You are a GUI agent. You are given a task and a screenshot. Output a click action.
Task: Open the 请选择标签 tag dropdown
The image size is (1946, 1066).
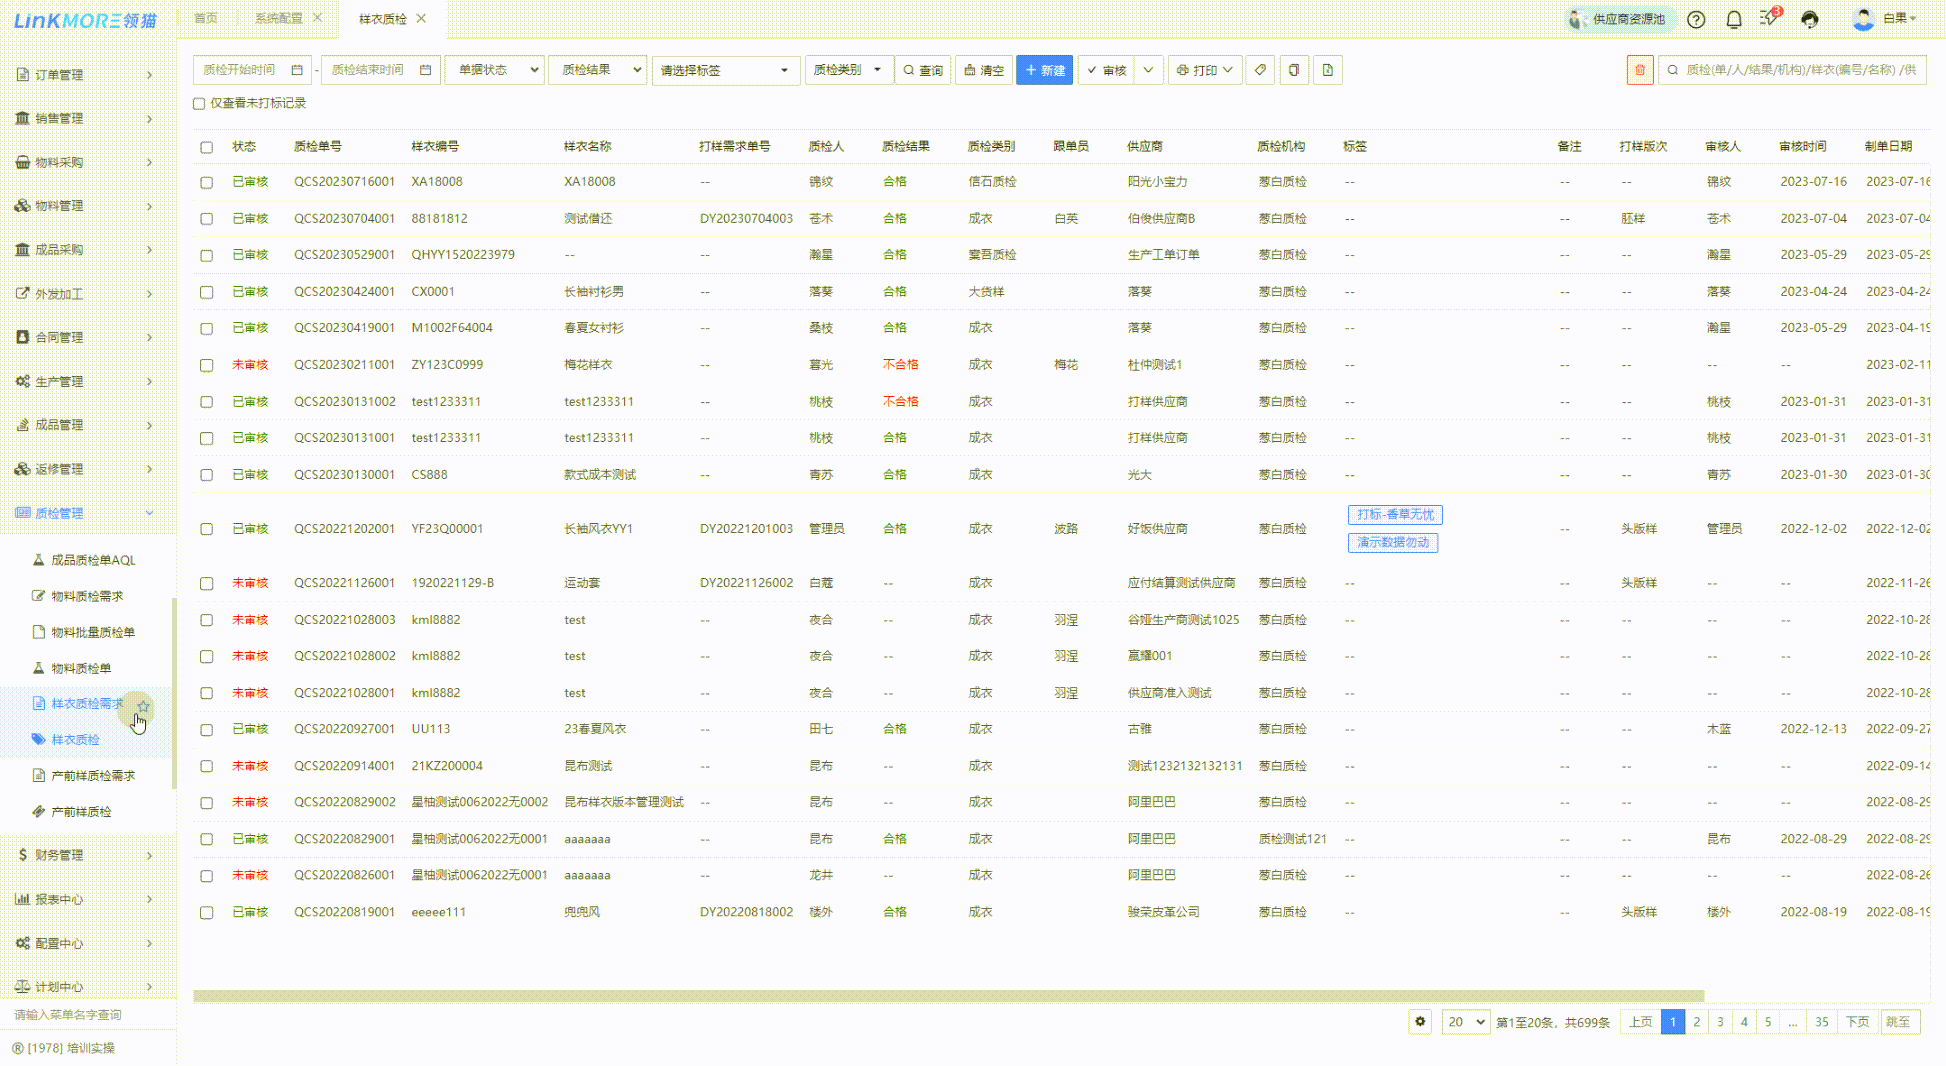click(725, 70)
